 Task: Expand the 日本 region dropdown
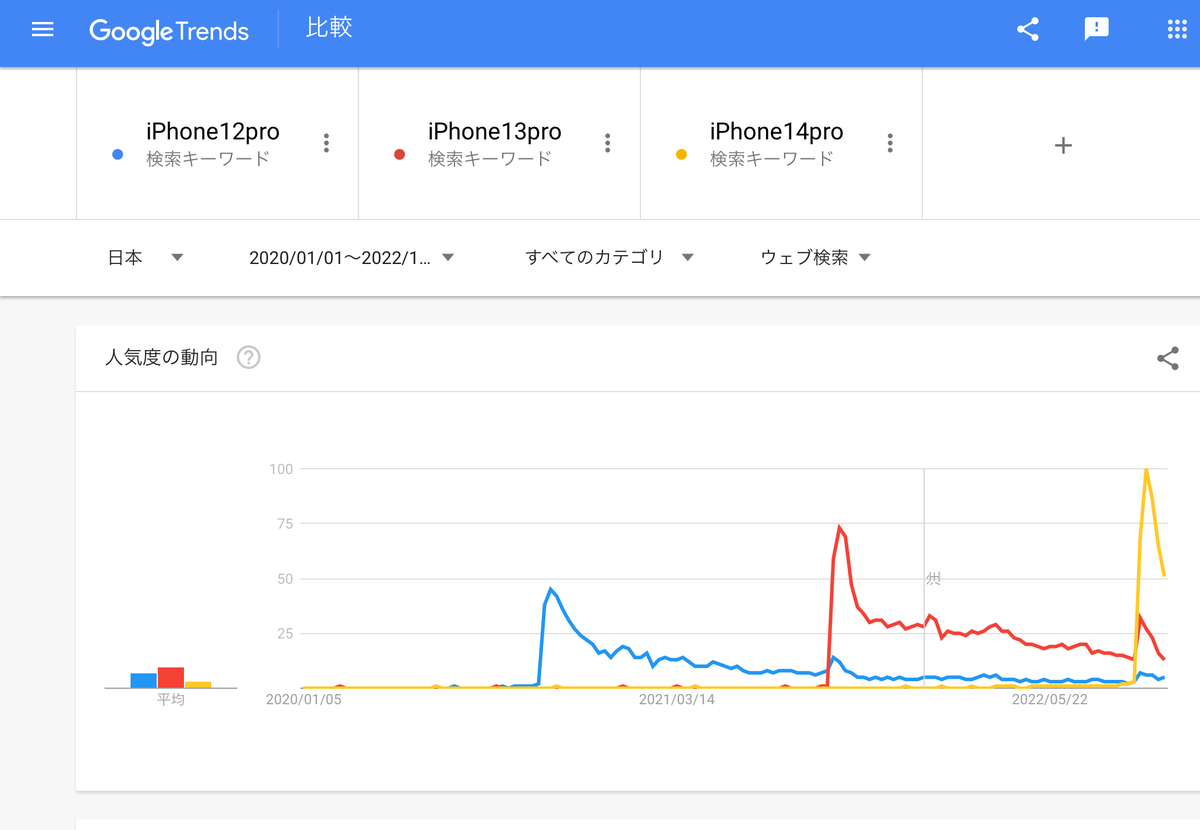coord(146,257)
